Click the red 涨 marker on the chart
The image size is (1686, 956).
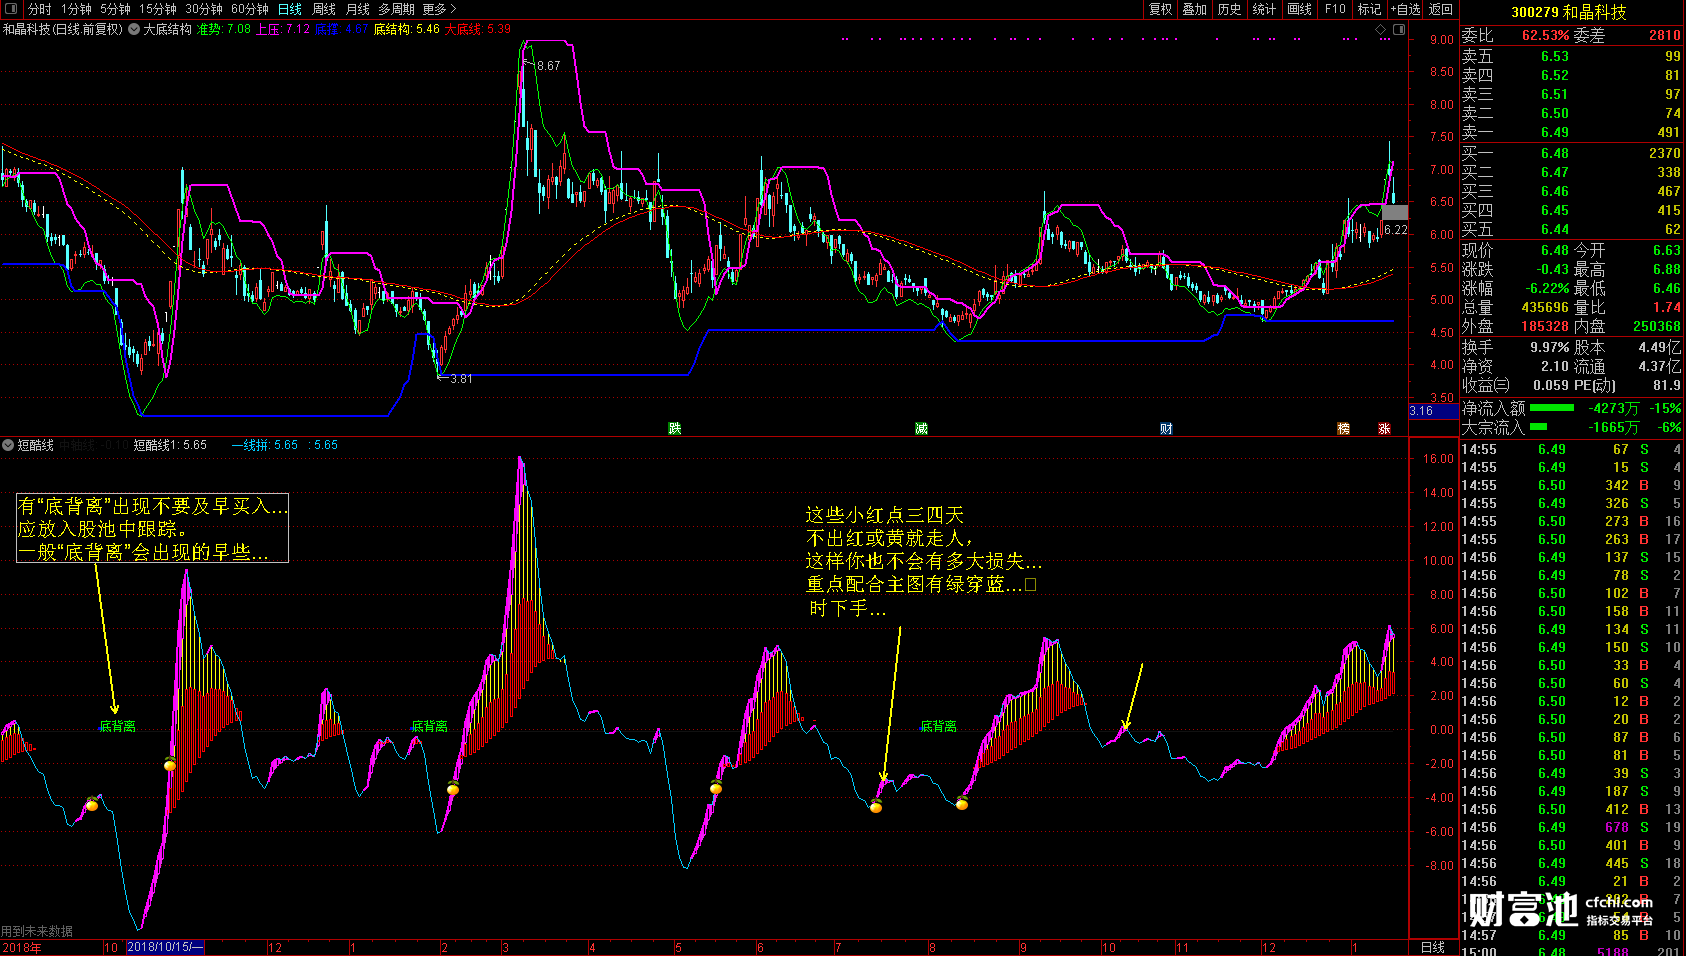(x=1384, y=428)
